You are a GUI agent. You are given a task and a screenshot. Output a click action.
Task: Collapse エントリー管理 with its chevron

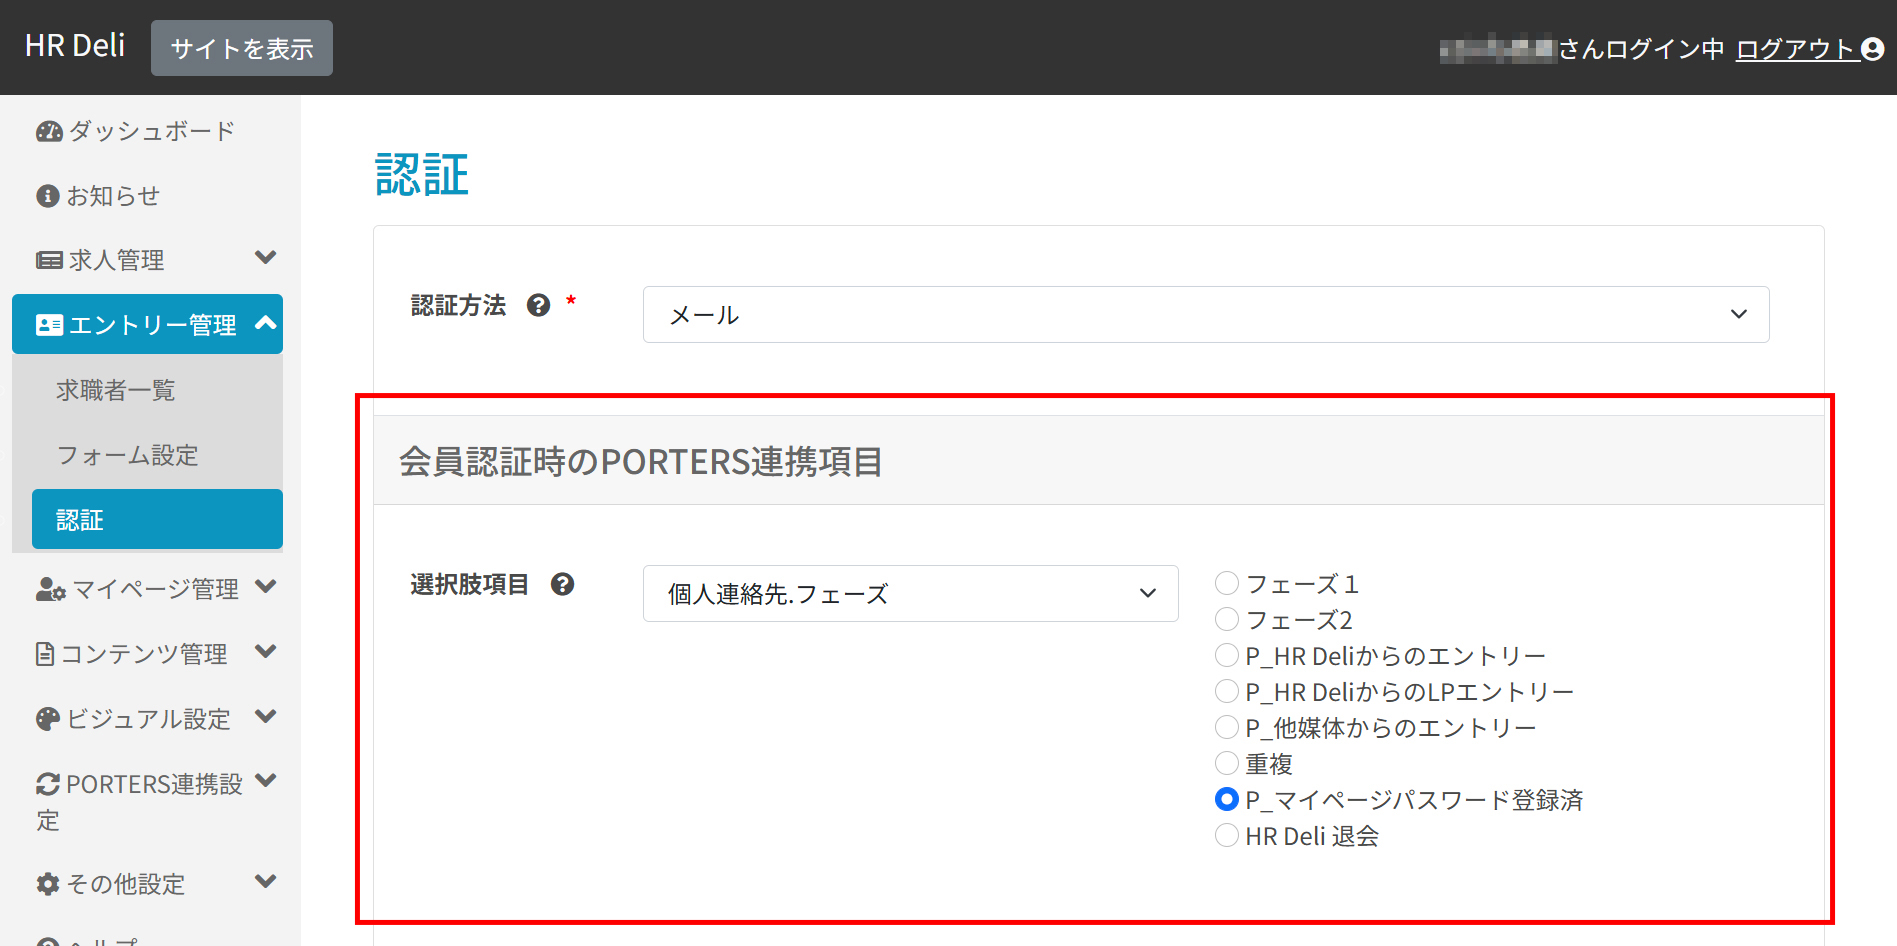265,323
